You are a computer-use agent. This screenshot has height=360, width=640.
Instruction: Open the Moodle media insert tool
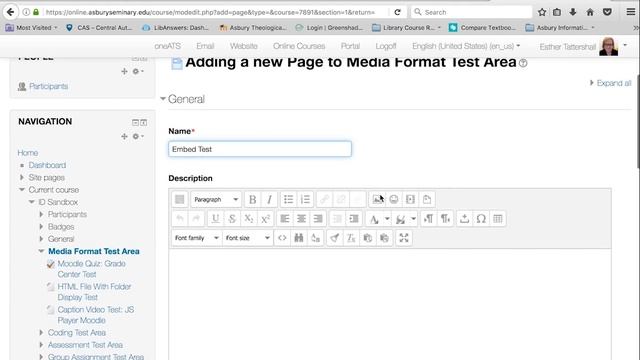(x=410, y=199)
